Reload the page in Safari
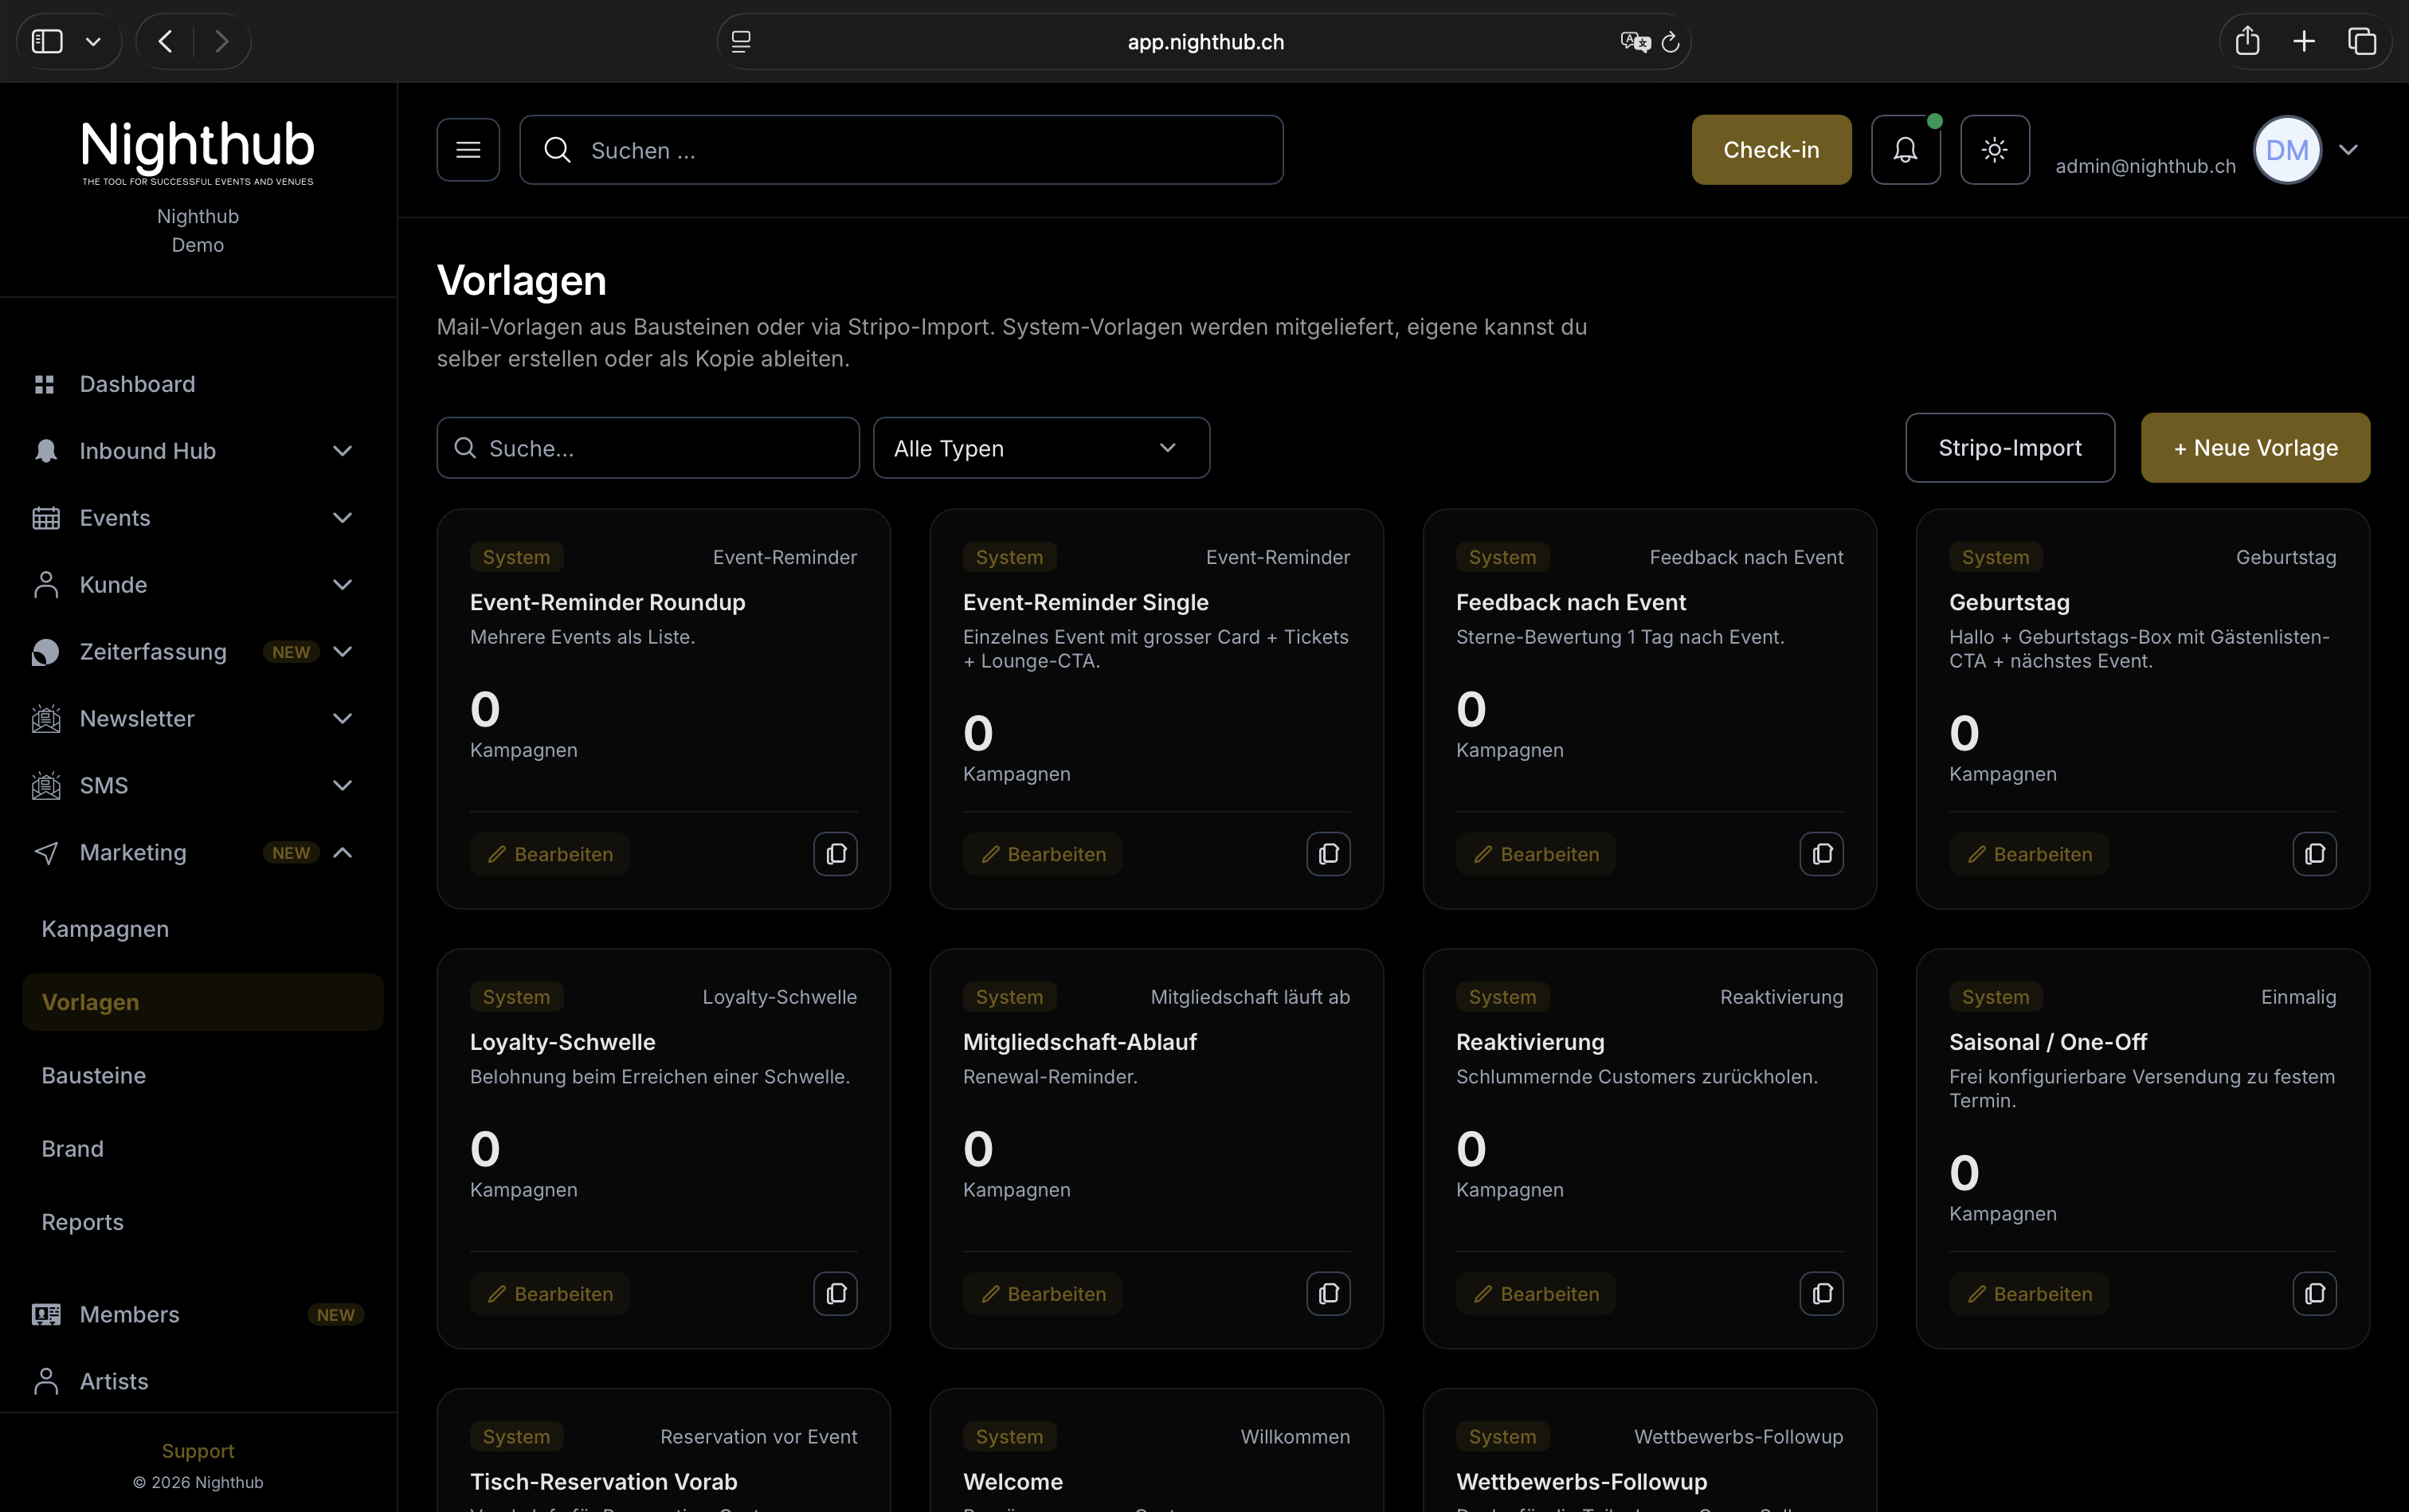The width and height of the screenshot is (2409, 1512). click(1670, 42)
